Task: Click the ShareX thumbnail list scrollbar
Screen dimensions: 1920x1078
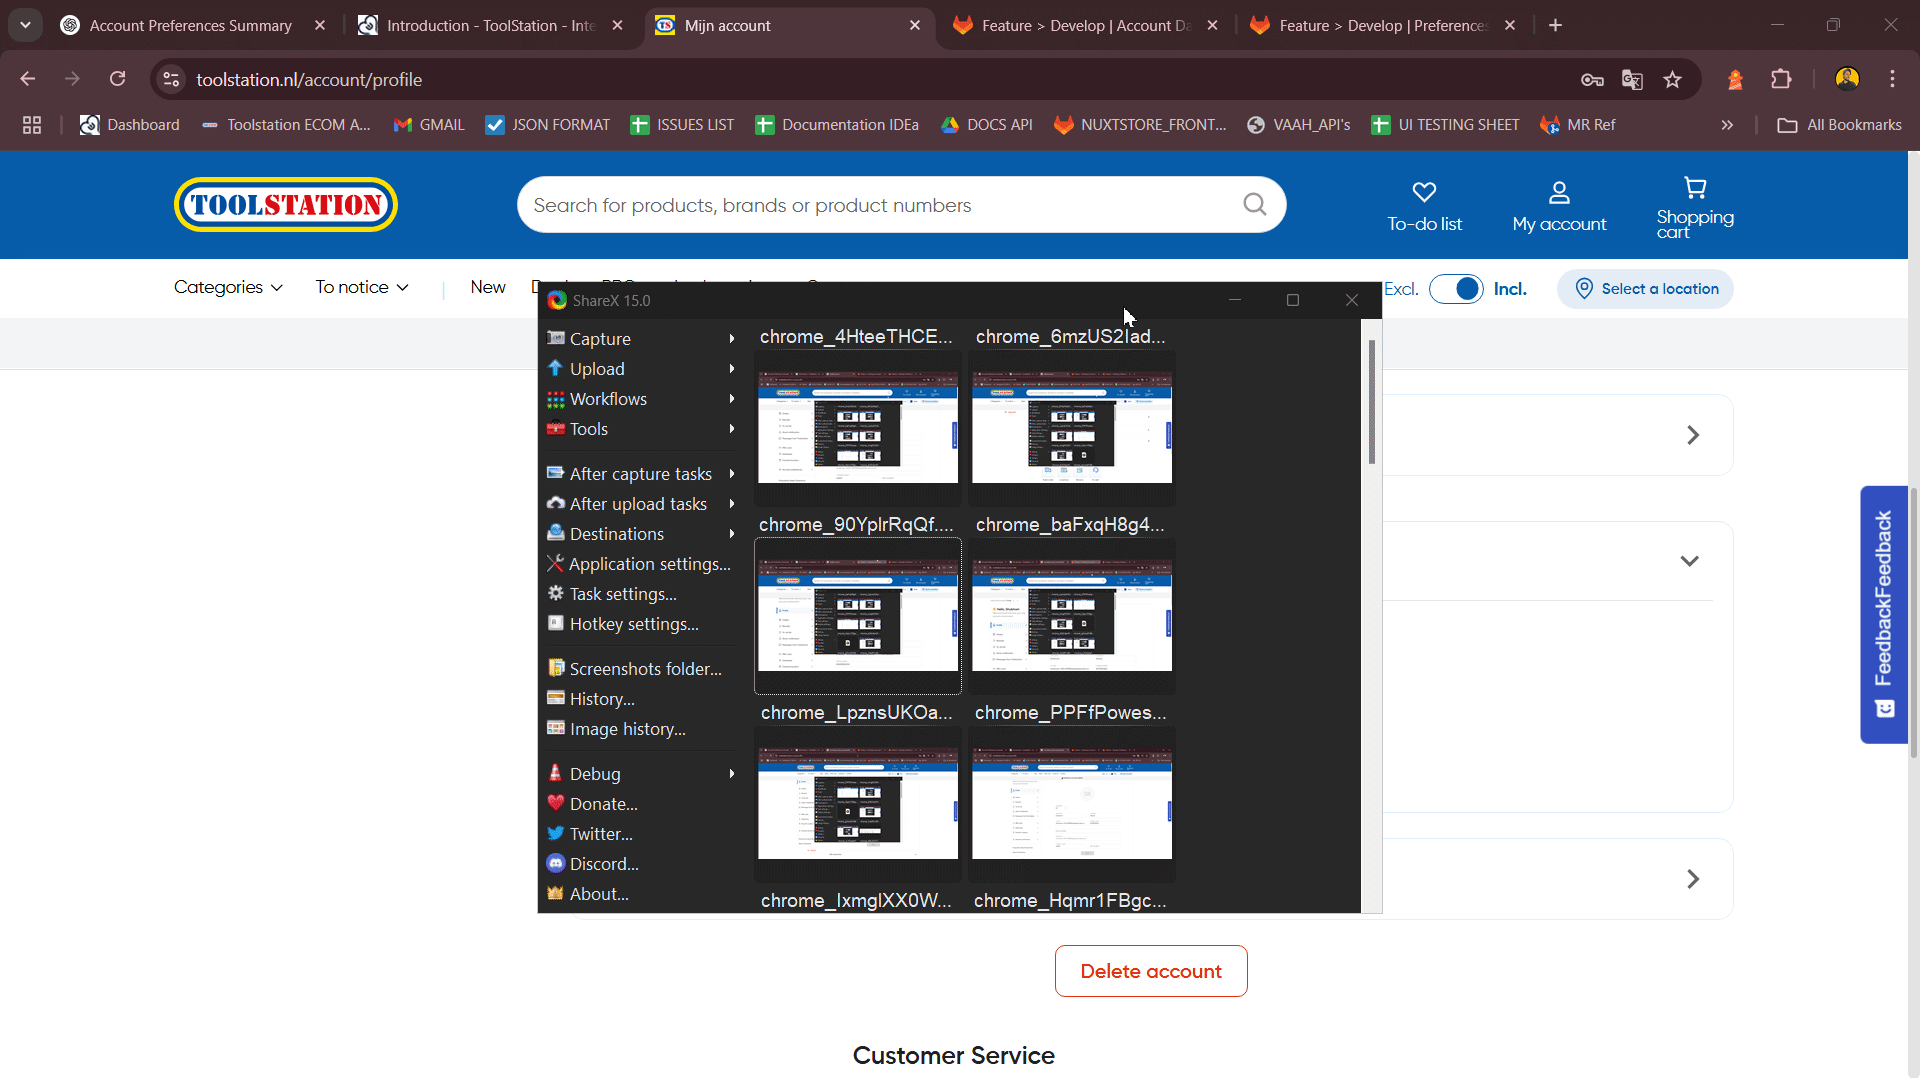Action: [1371, 402]
